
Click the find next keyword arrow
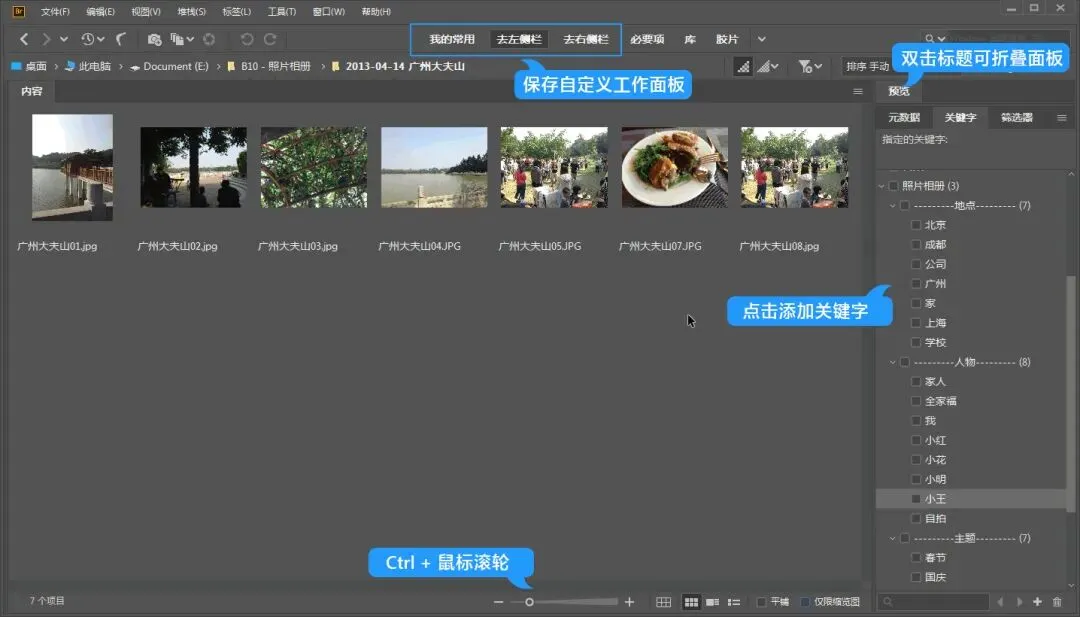pos(1019,602)
